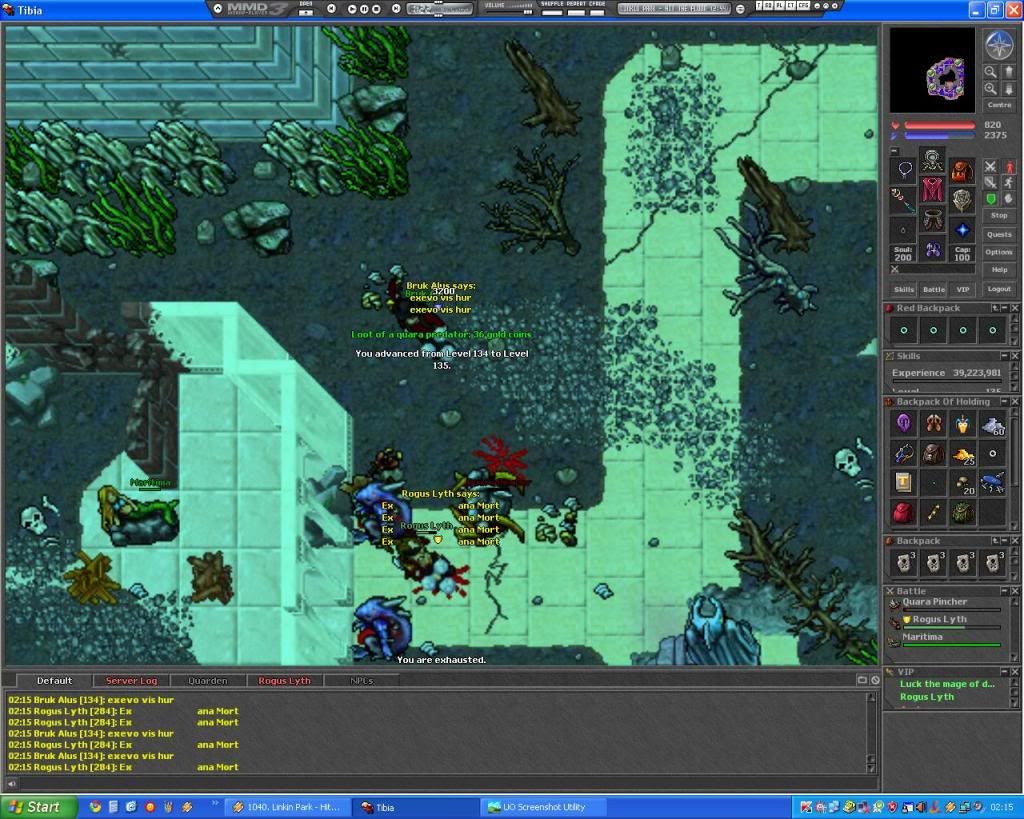Toggle secure mode hand icon

pyautogui.click(x=1008, y=199)
